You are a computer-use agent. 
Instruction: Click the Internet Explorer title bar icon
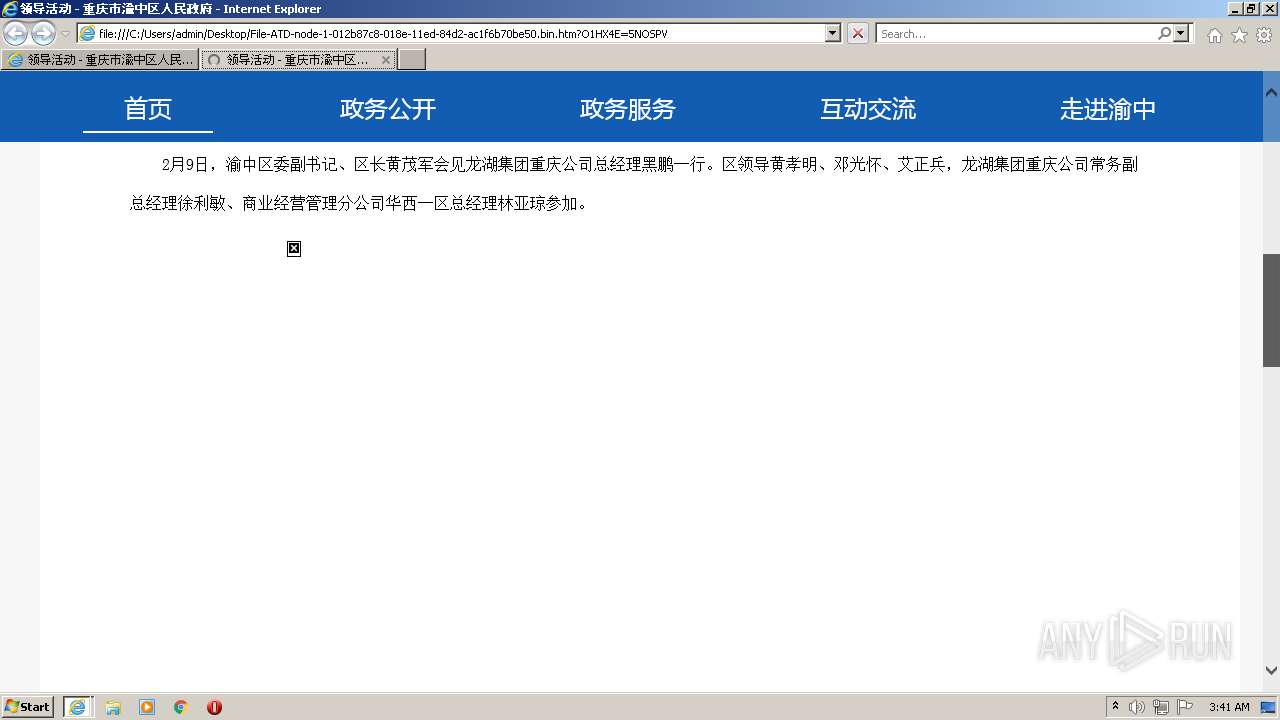pyautogui.click(x=10, y=9)
